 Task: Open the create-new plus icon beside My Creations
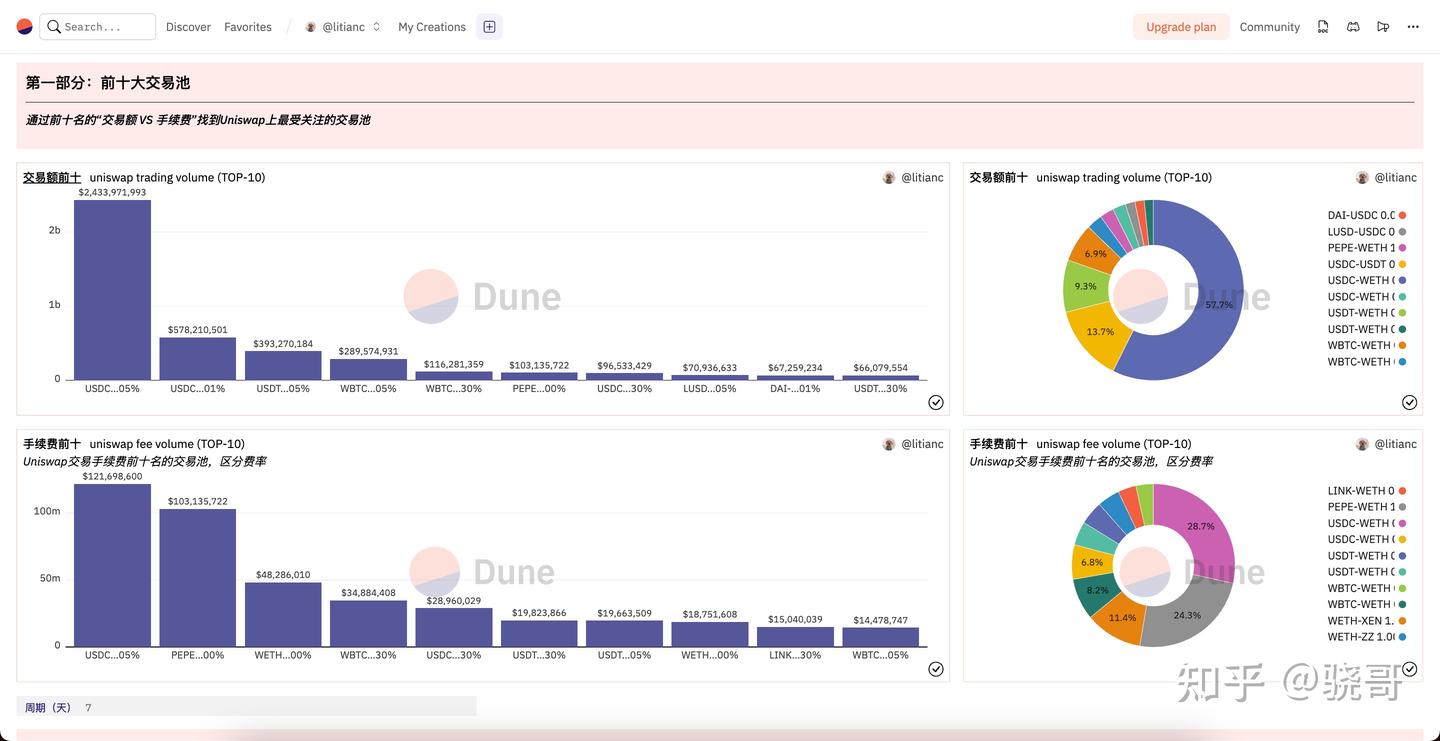coord(489,27)
